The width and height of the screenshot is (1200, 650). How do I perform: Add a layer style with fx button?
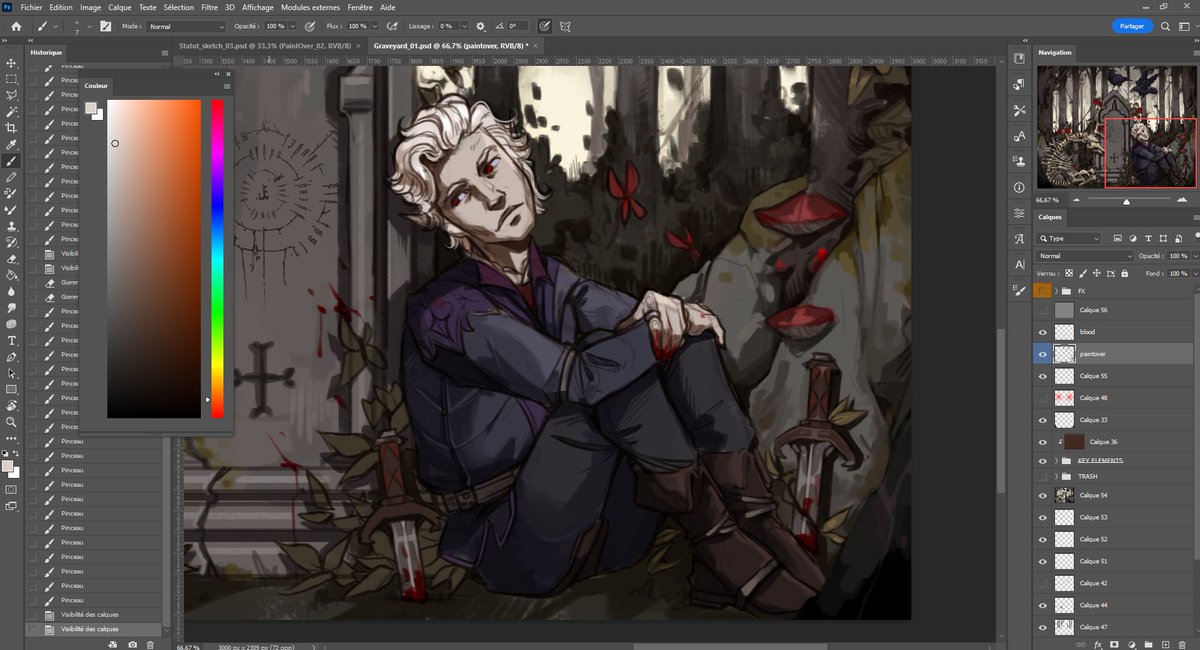coord(1097,644)
